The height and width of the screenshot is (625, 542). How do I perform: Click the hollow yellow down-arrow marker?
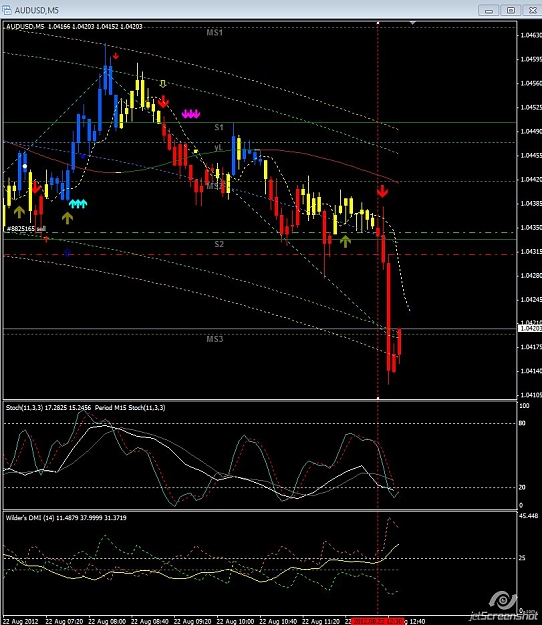[x=163, y=83]
